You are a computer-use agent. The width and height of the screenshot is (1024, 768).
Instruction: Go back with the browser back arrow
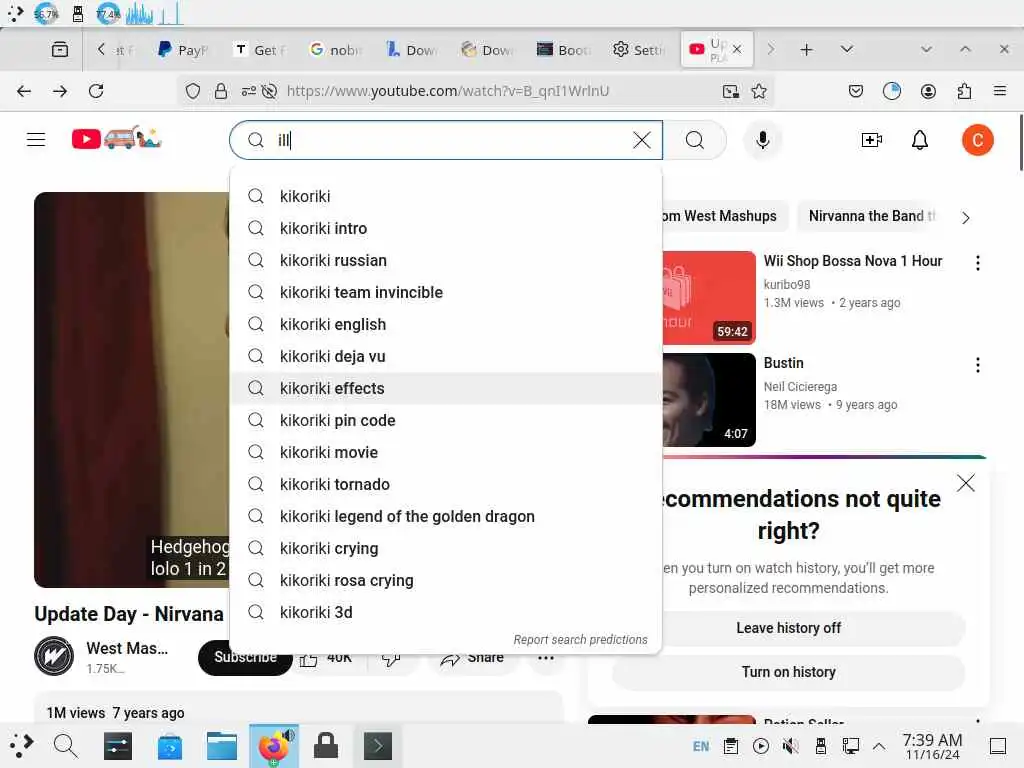coord(24,91)
